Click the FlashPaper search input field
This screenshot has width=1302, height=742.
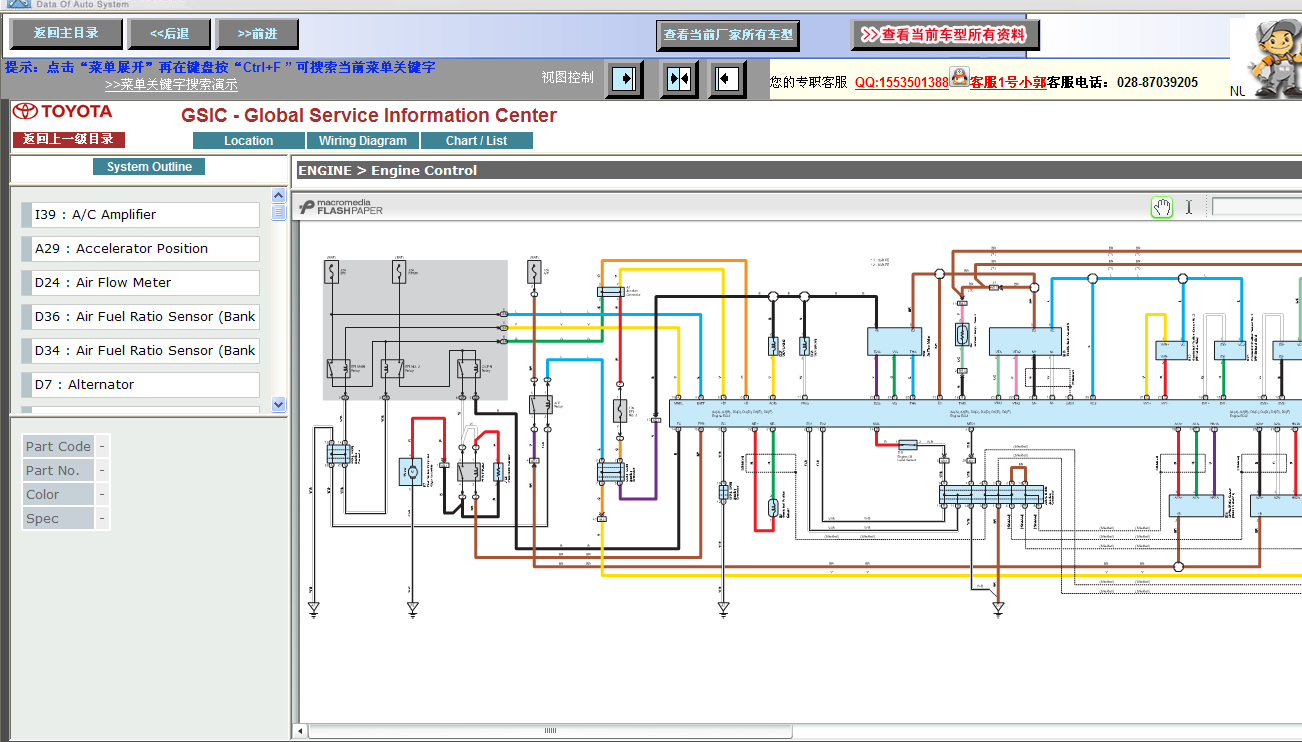(x=1256, y=207)
